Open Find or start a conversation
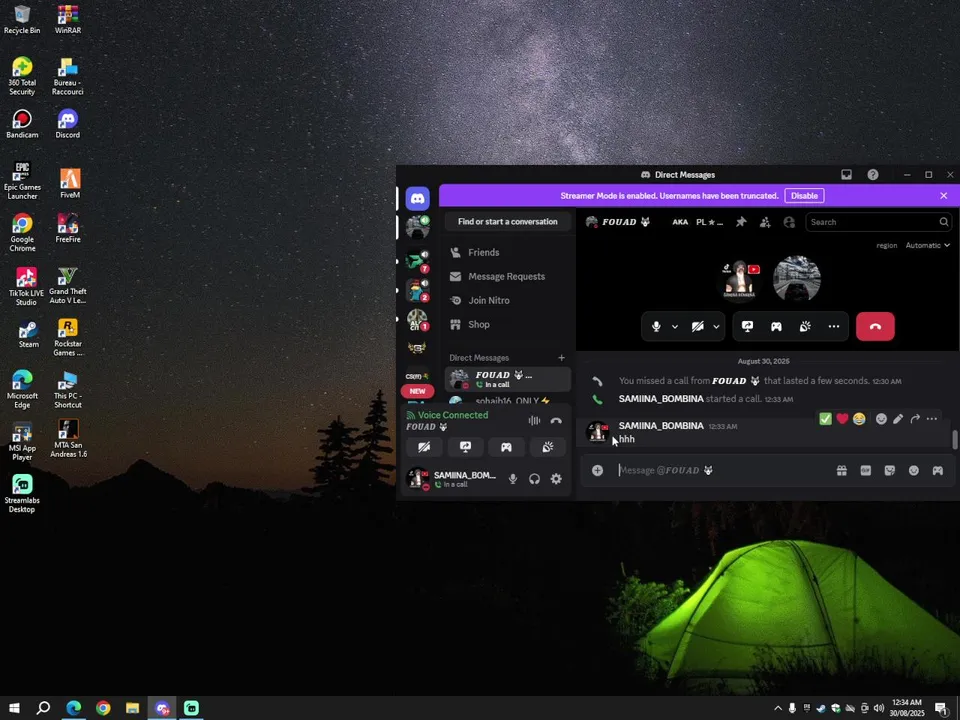 (x=508, y=221)
